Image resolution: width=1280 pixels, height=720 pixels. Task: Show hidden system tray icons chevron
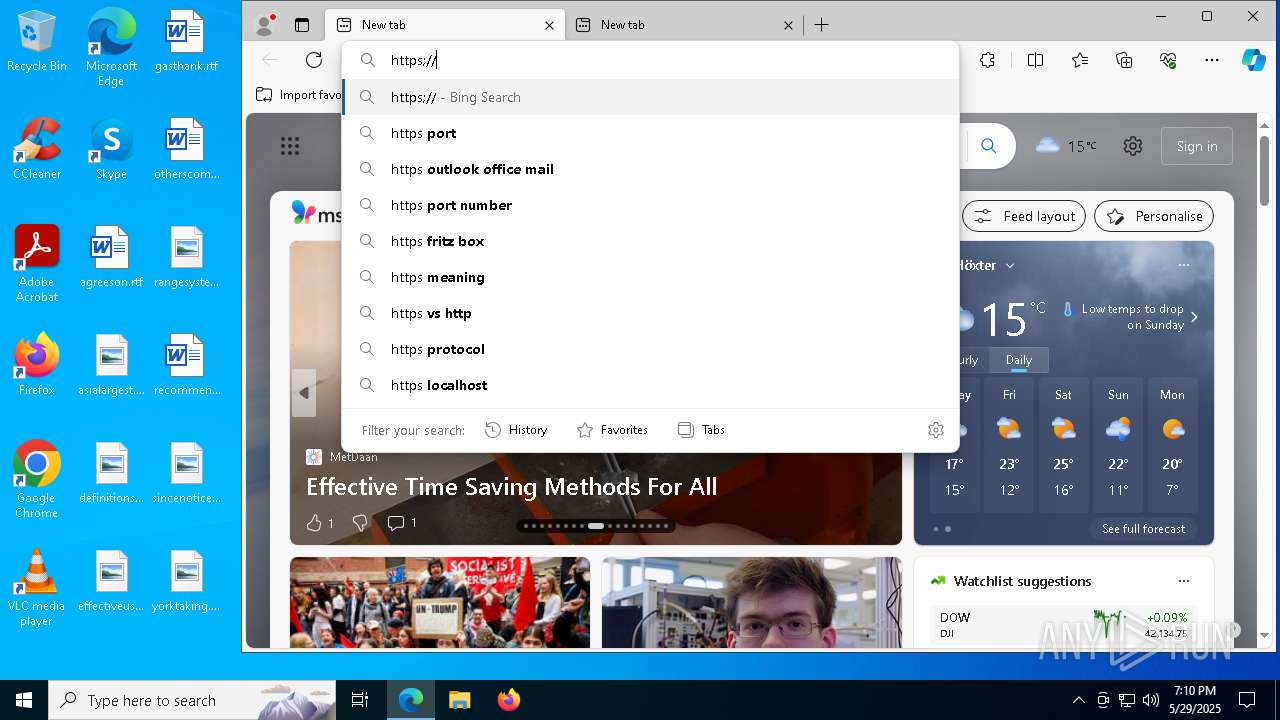[1078, 700]
